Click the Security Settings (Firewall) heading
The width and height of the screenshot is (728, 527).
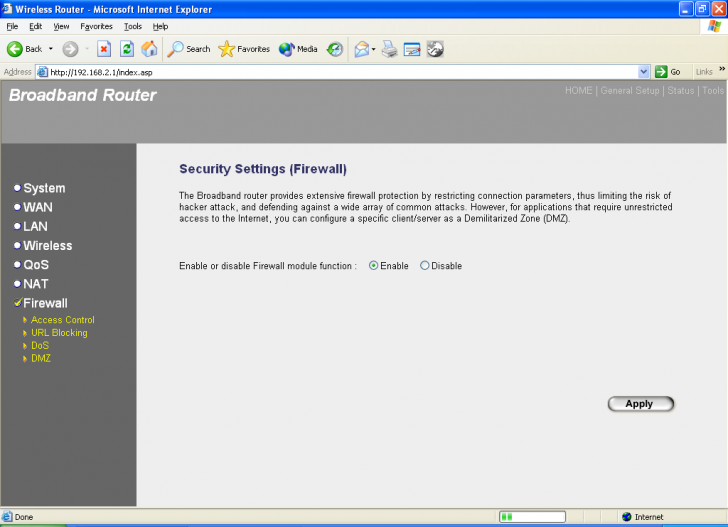[263, 169]
